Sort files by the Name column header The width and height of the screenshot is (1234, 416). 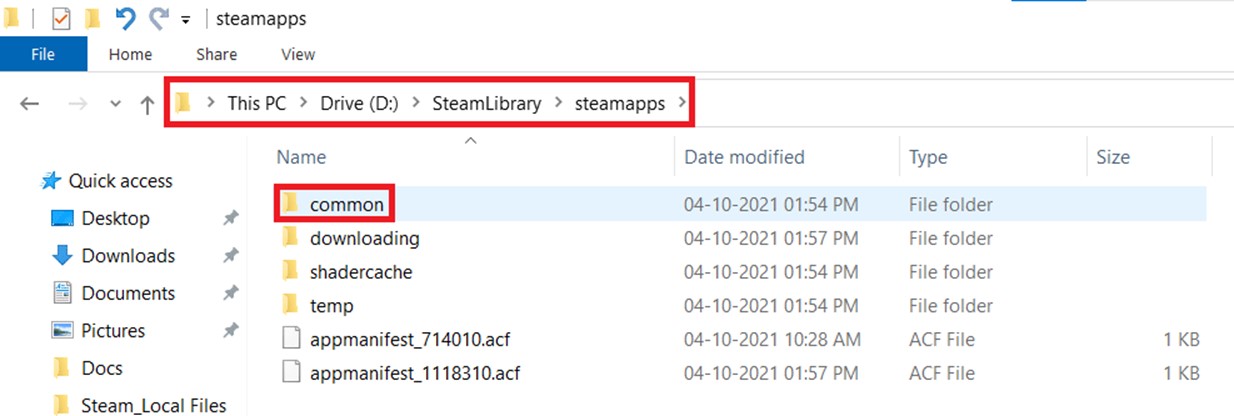click(x=301, y=157)
